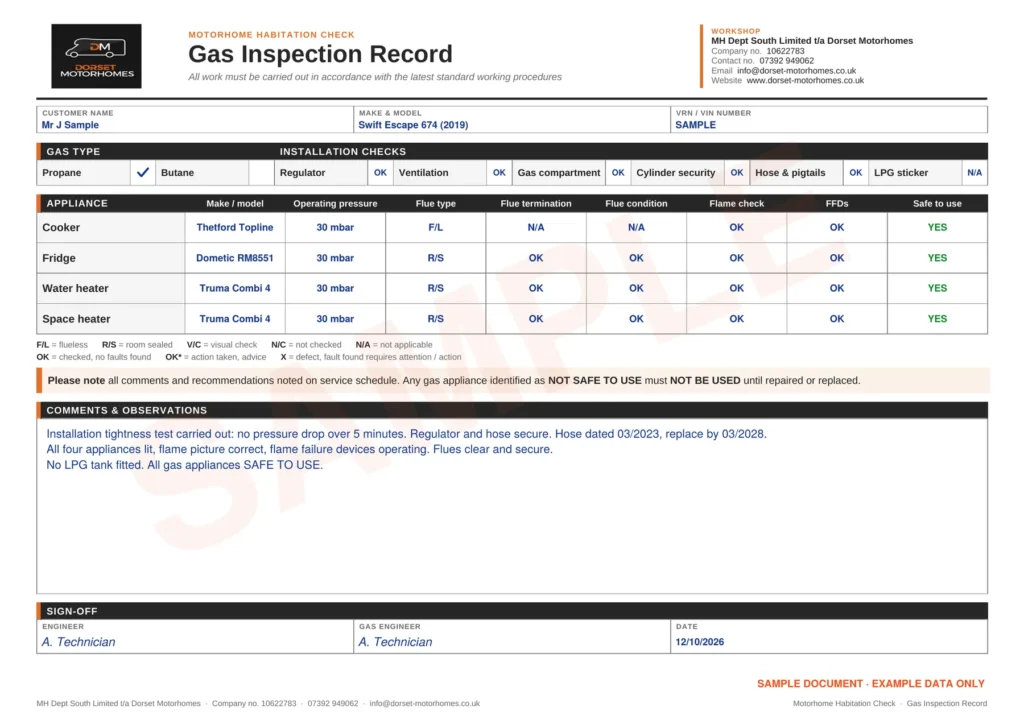Click the Hose & pigtails OK value
The image size is (1024, 724).
coord(856,172)
